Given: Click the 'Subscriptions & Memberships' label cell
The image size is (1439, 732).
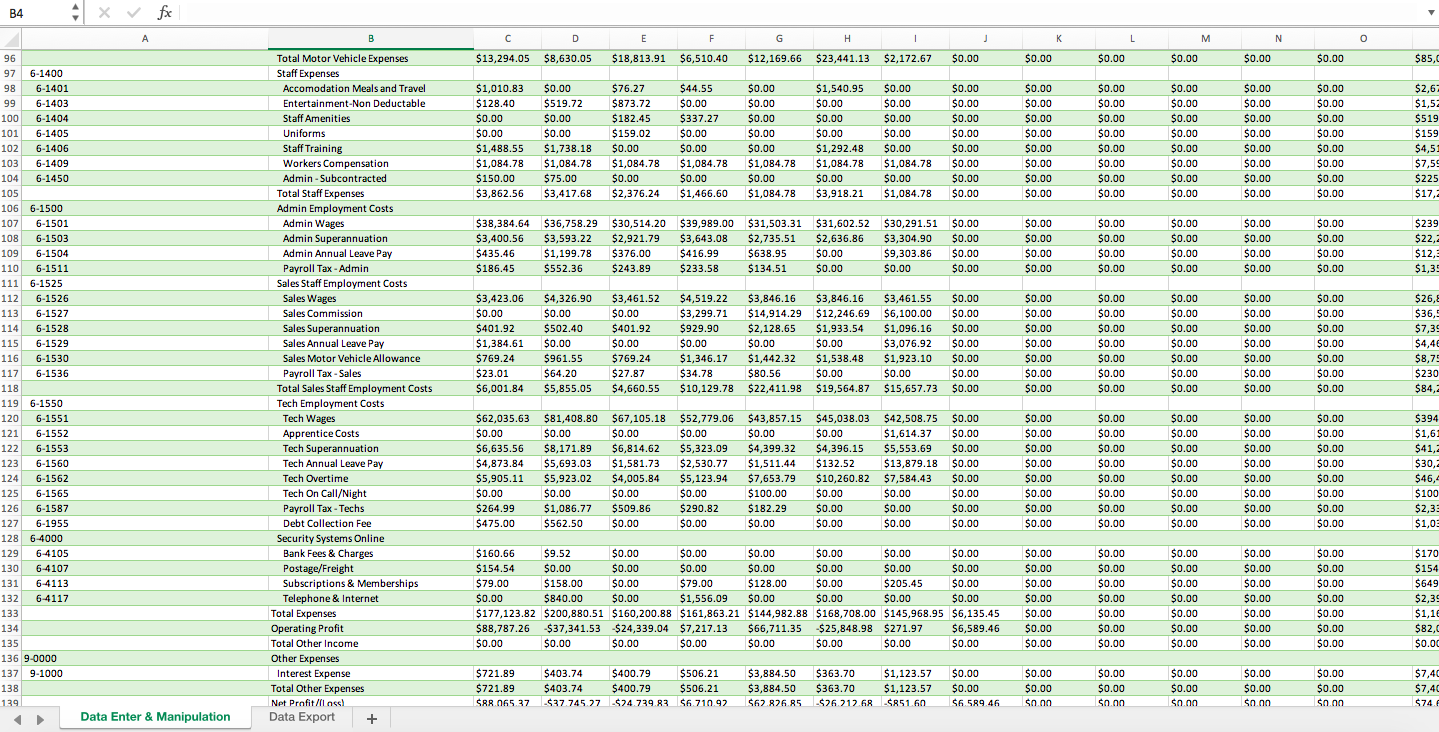Looking at the screenshot, I should 371,584.
